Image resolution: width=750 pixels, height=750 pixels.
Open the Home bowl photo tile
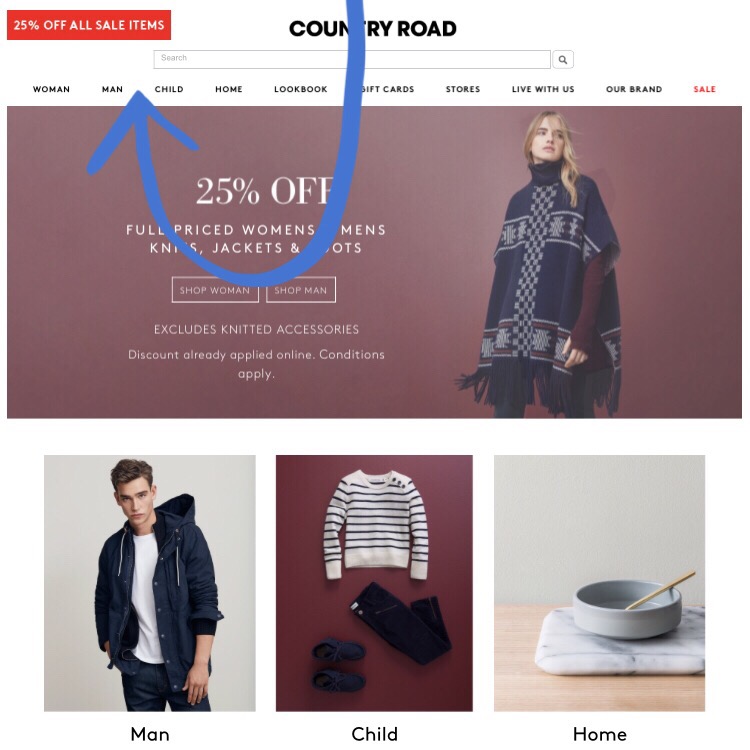click(599, 583)
